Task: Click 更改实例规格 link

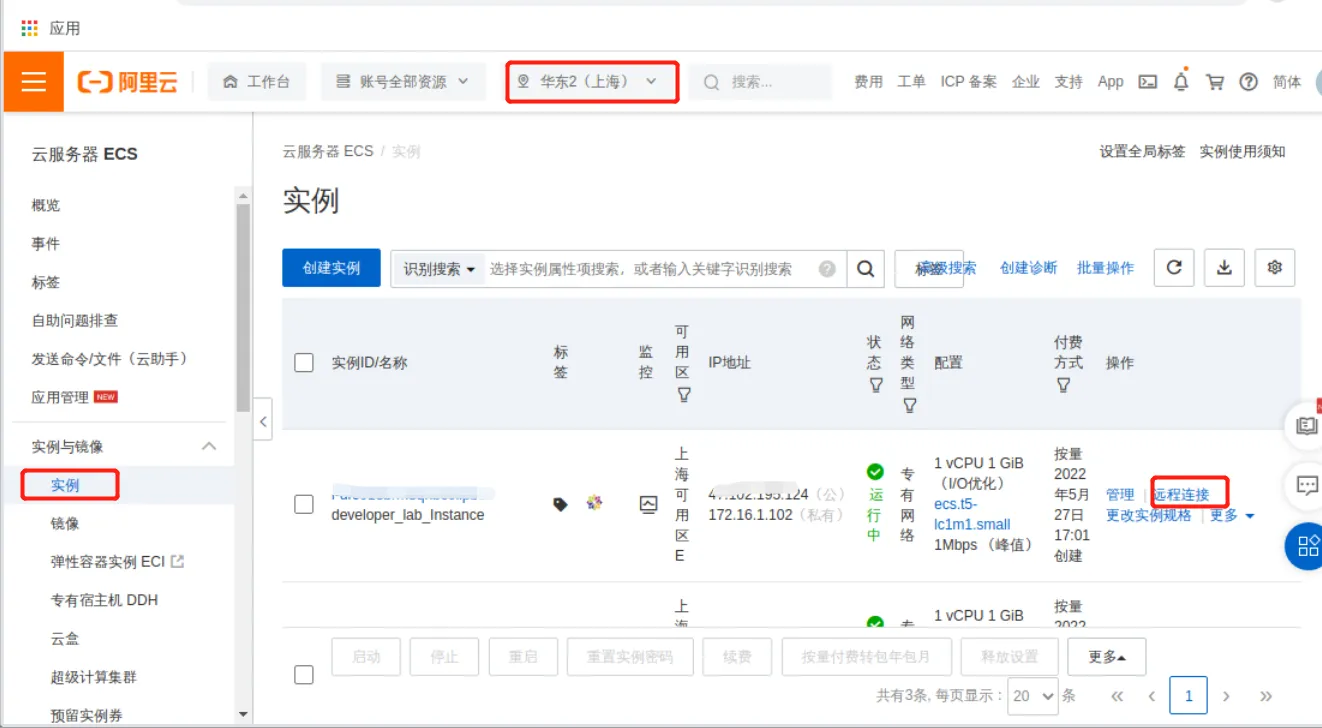Action: pos(1148,515)
